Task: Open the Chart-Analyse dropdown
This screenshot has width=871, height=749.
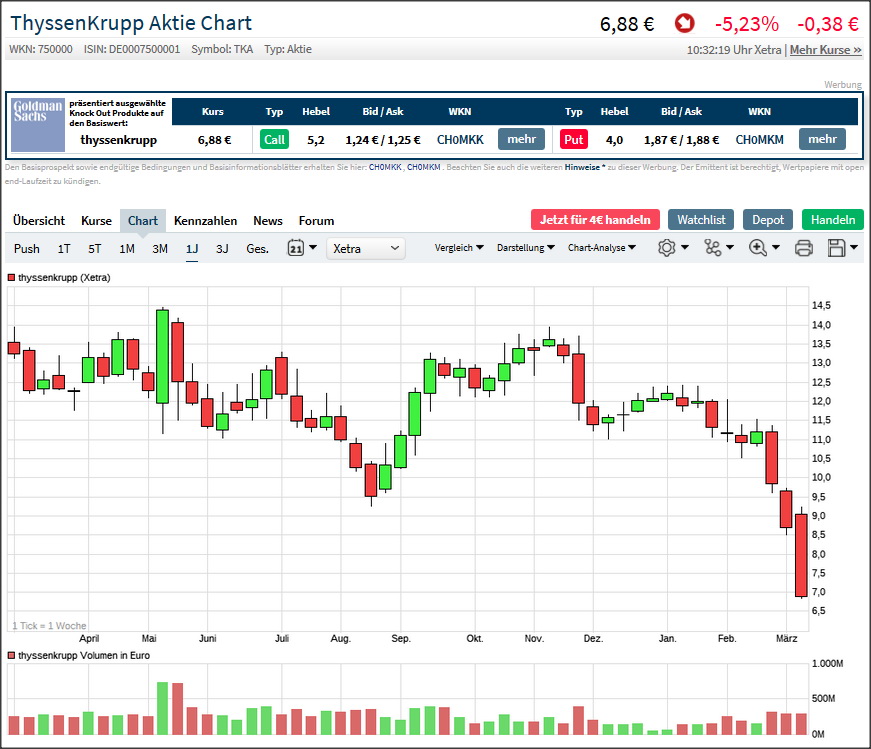Action: tap(601, 248)
